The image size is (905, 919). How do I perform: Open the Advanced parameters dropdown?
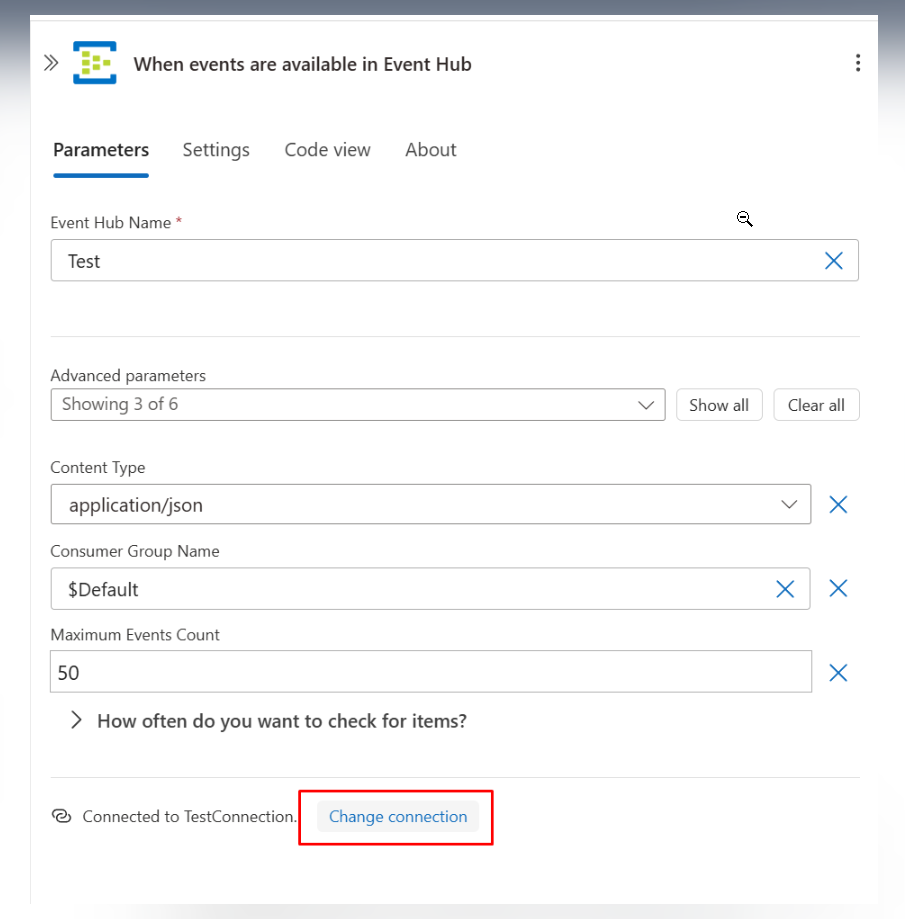[x=357, y=405]
